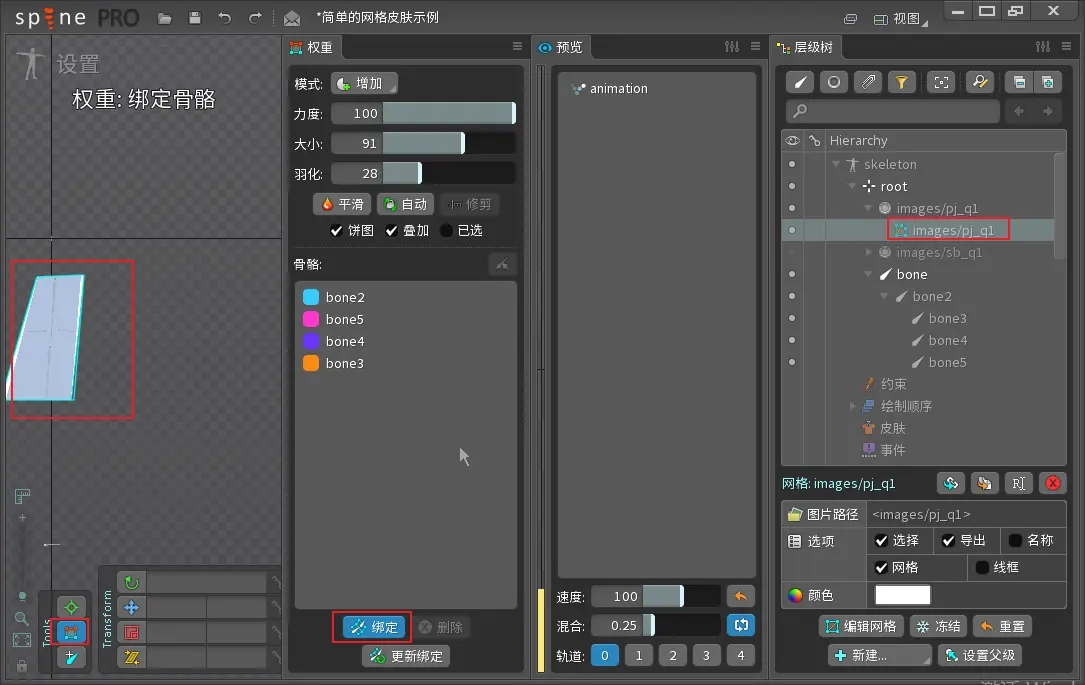Click the red delete mesh icon
1085x685 pixels.
point(1052,483)
